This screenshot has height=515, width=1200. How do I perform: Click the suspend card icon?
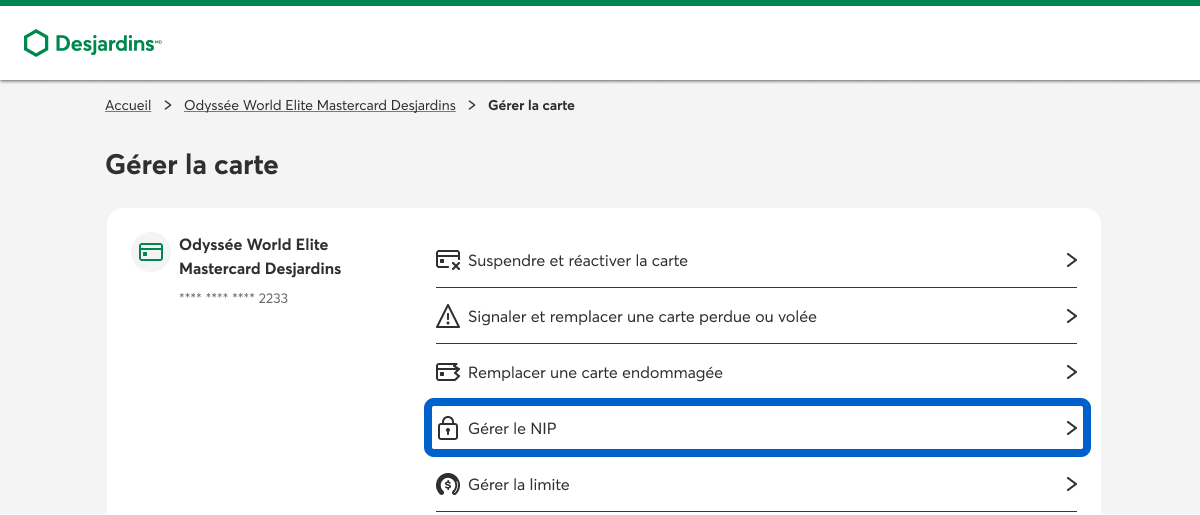coord(448,261)
